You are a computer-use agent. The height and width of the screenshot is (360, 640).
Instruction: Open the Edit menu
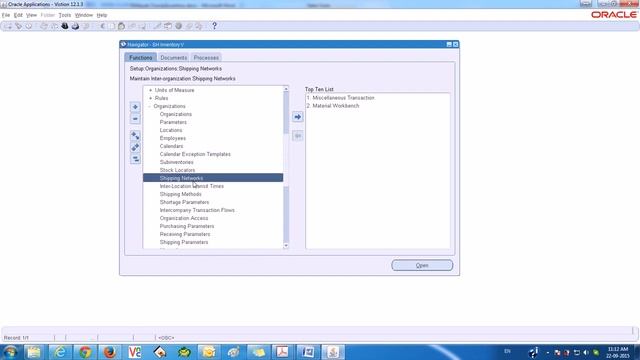point(18,15)
